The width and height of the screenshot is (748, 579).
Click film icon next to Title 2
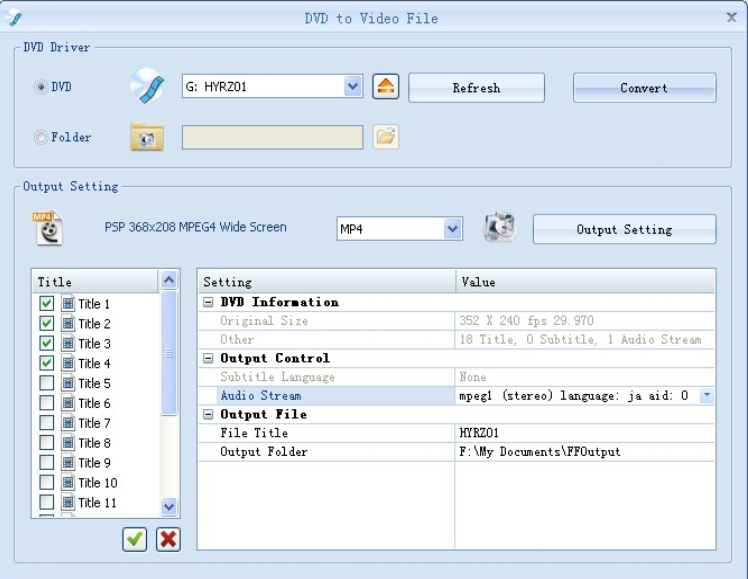(x=68, y=323)
